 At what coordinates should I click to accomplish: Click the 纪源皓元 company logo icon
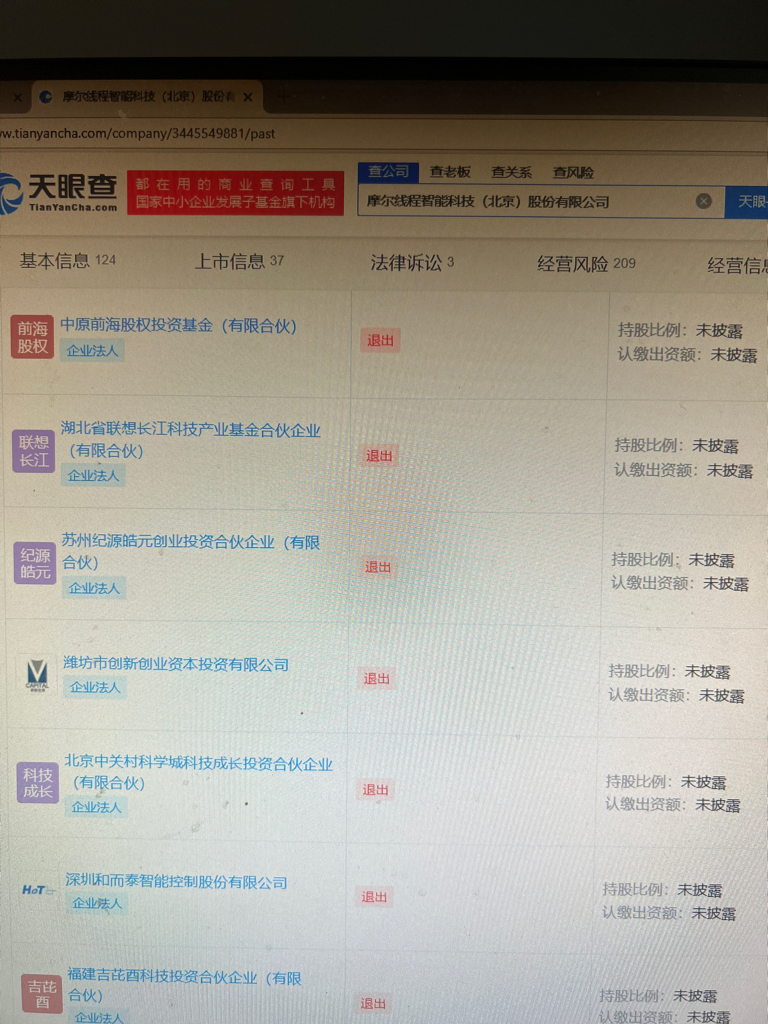click(35, 563)
